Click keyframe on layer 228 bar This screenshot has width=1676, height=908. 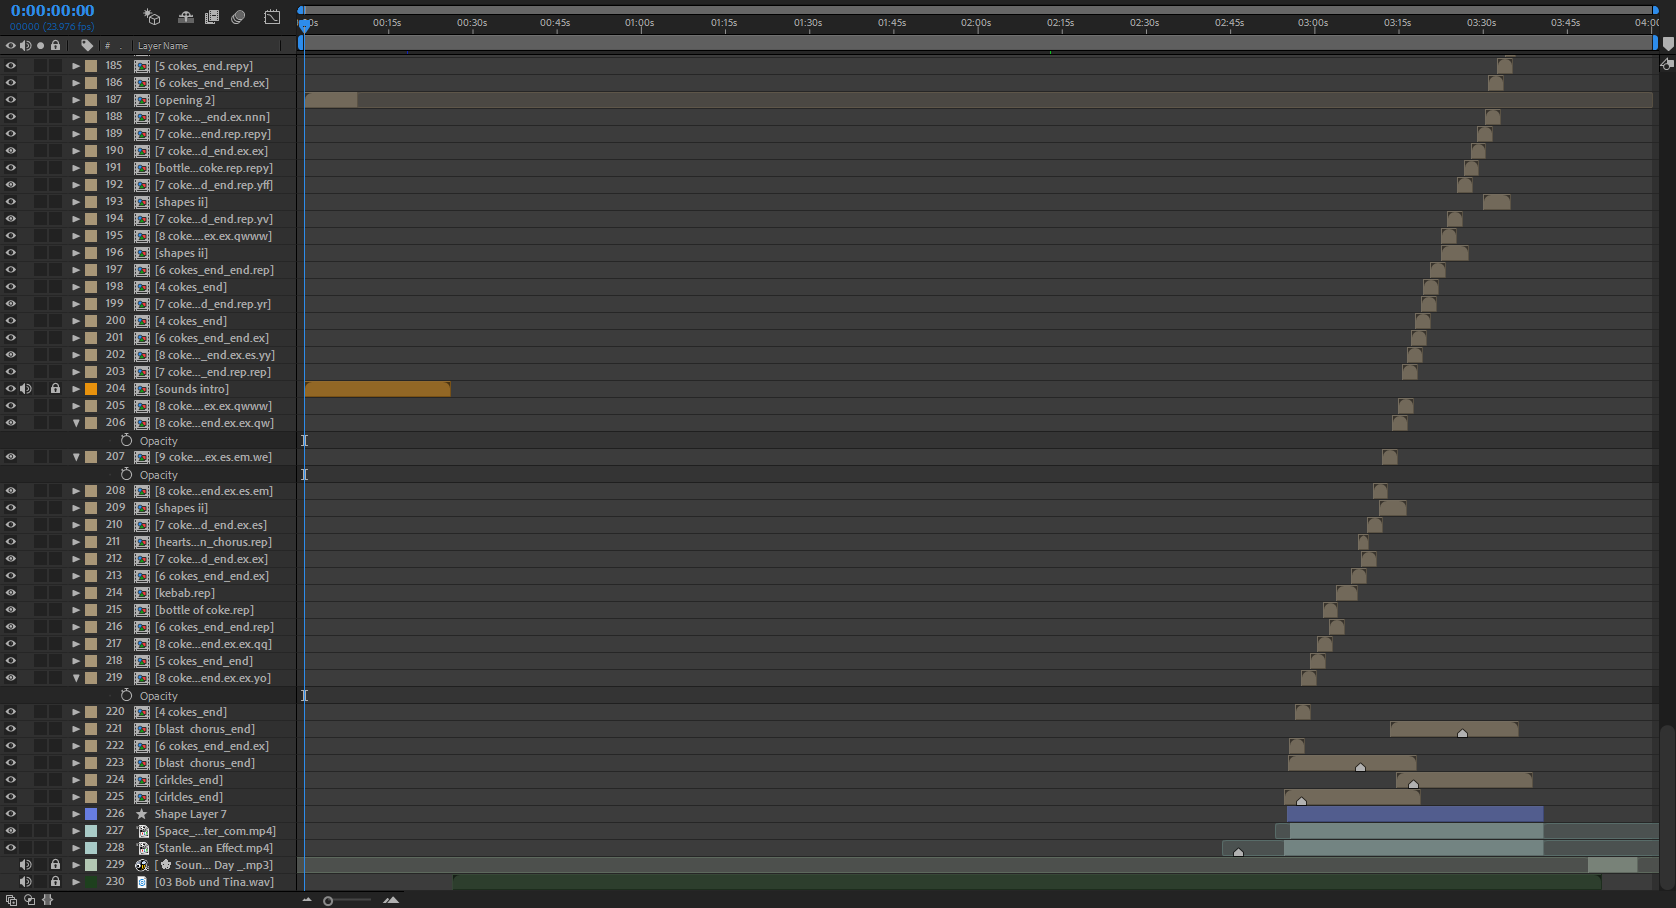click(1238, 852)
